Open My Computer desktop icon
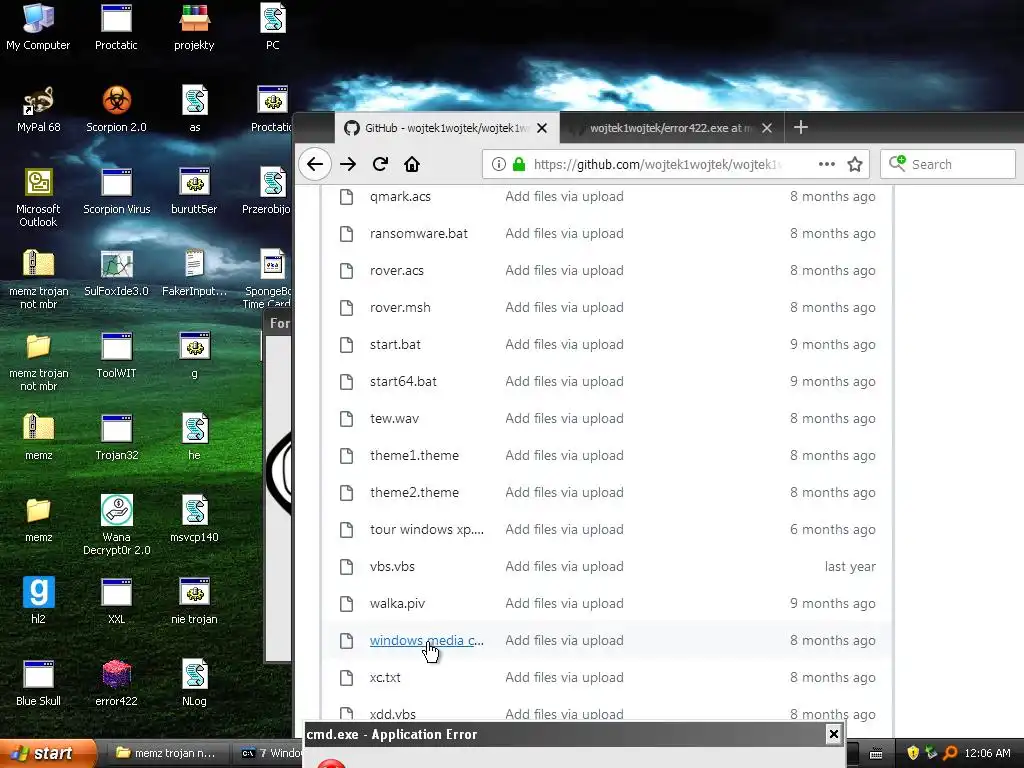1024x768 pixels. (x=38, y=27)
